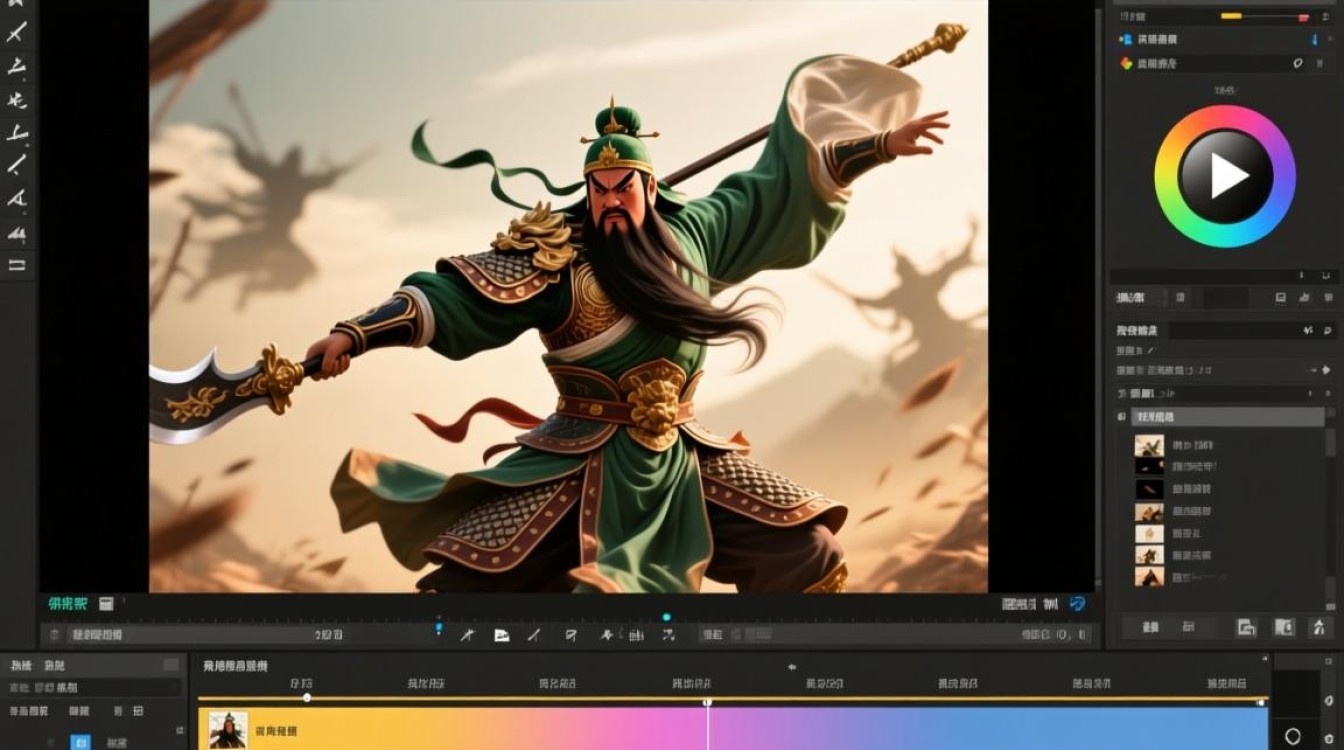Click the warrior thumbnail on the timeline clip

tap(228, 730)
